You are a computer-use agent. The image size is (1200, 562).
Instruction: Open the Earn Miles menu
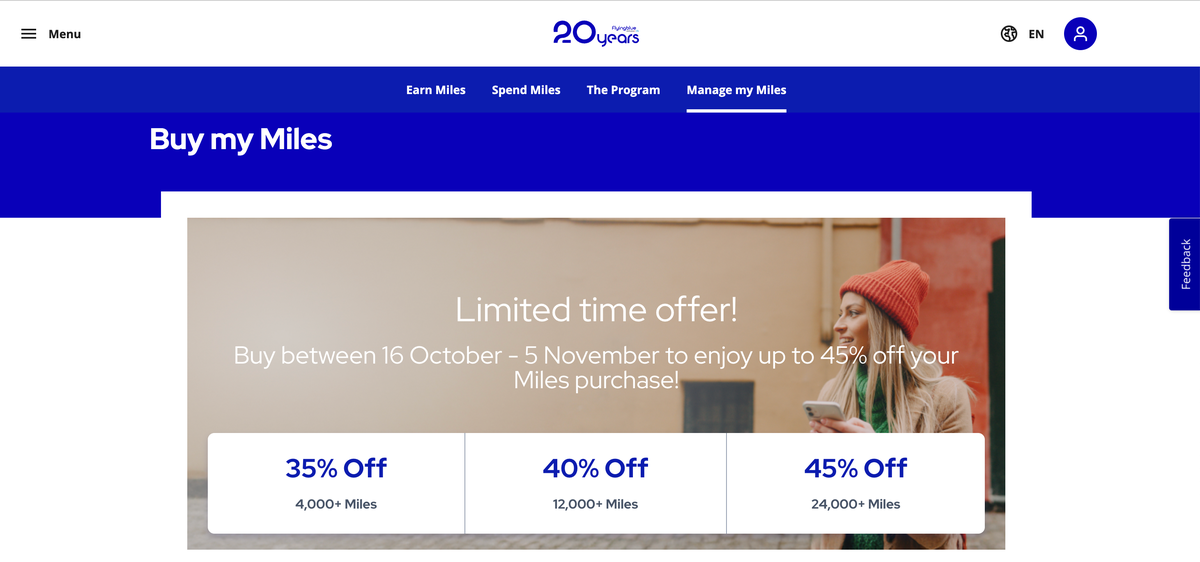436,90
